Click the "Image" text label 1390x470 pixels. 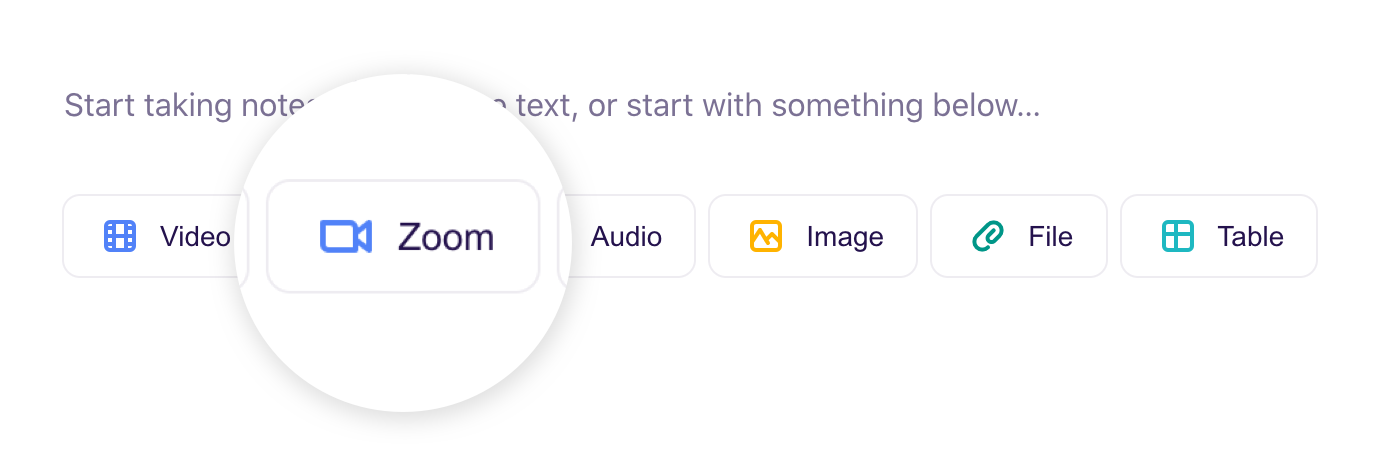pyautogui.click(x=845, y=237)
